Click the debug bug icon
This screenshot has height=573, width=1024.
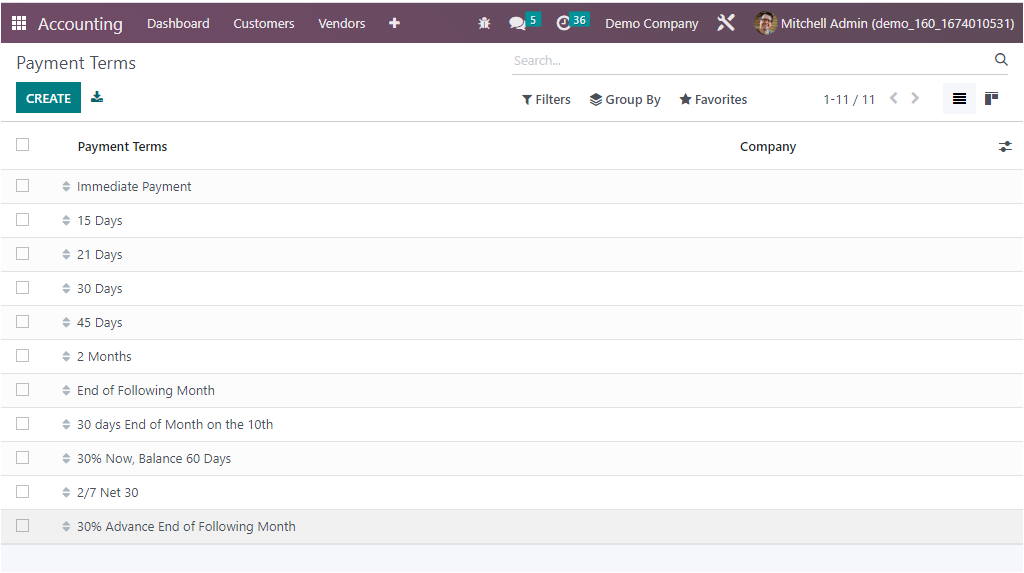(484, 24)
